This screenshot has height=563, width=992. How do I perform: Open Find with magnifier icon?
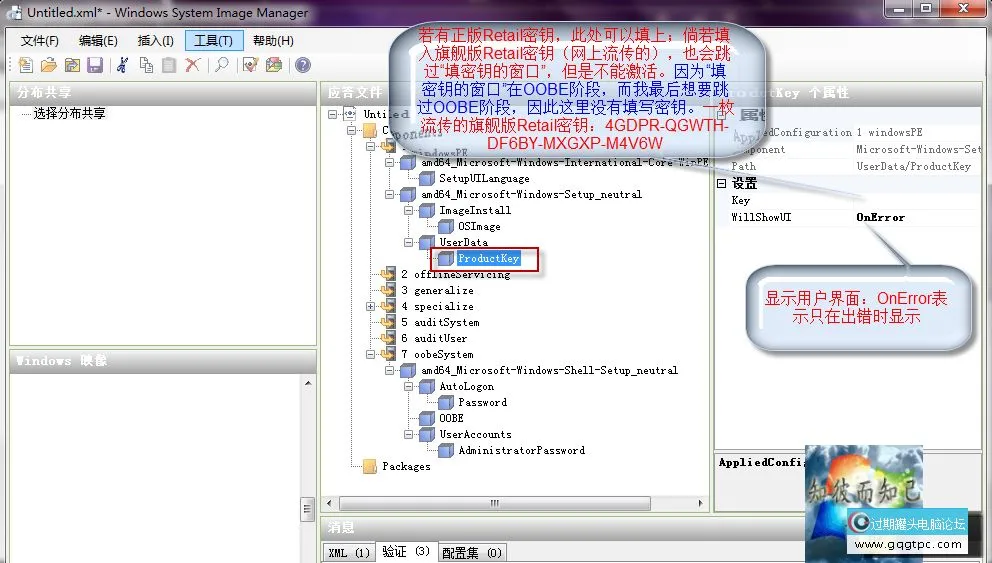tap(221, 65)
